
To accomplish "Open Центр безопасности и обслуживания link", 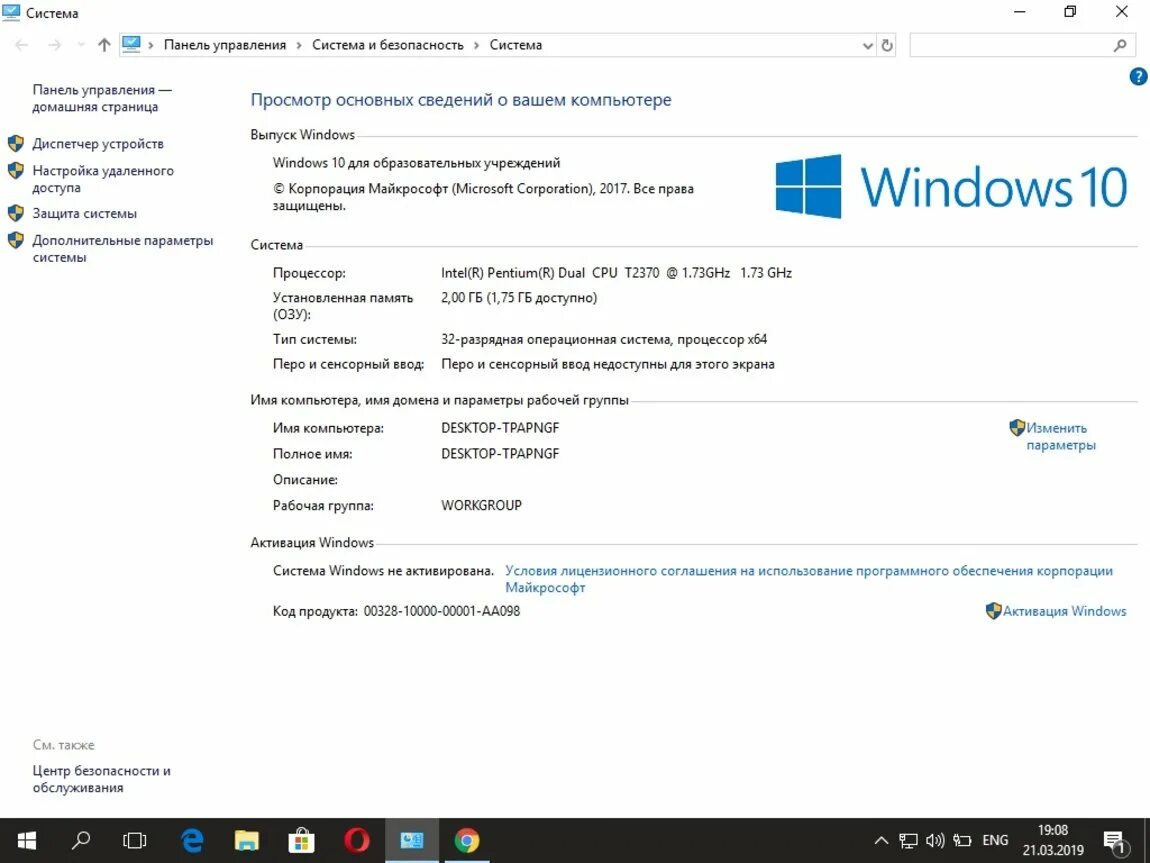I will 101,779.
